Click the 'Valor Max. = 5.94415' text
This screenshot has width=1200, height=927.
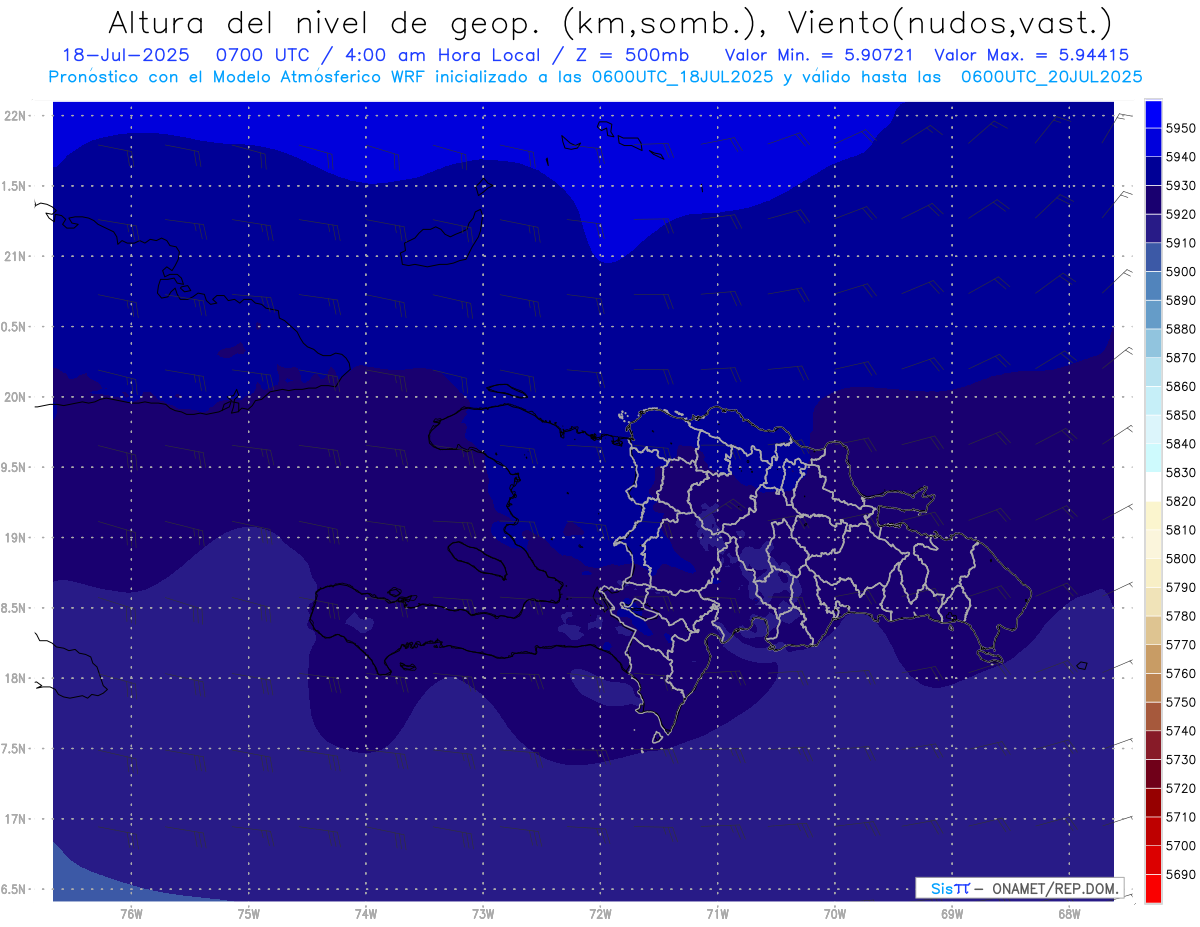[x=1031, y=55]
